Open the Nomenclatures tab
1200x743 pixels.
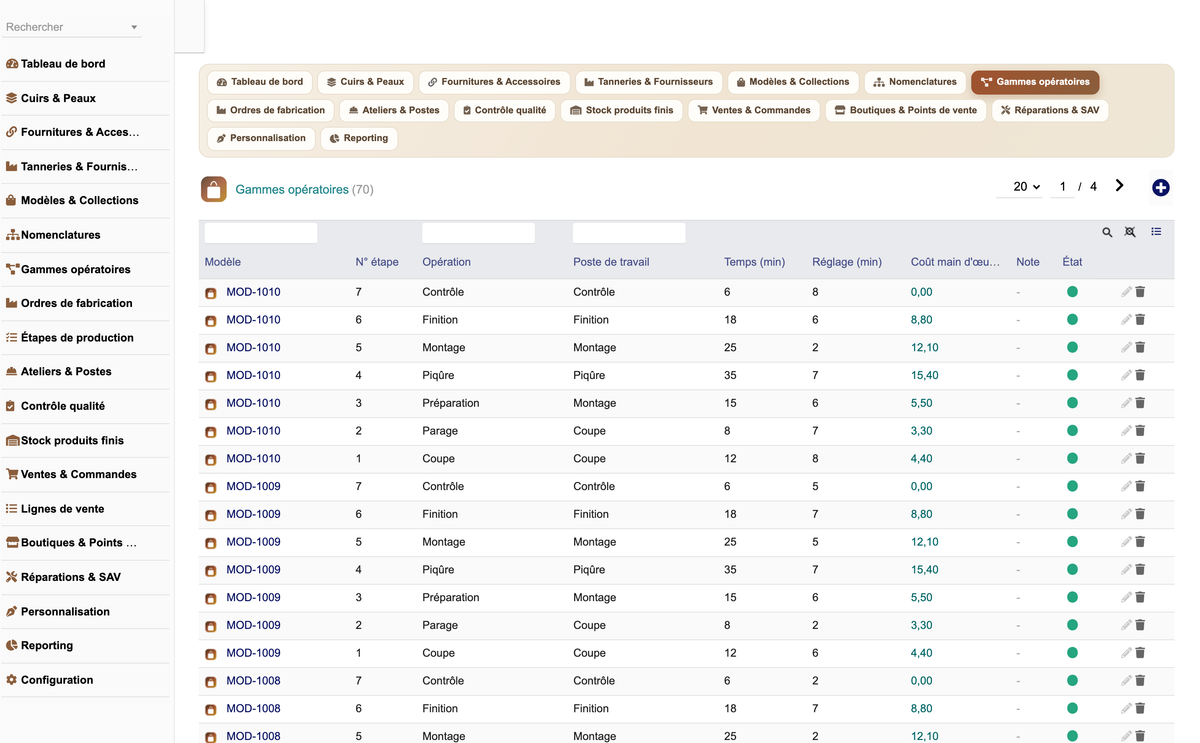coord(915,82)
